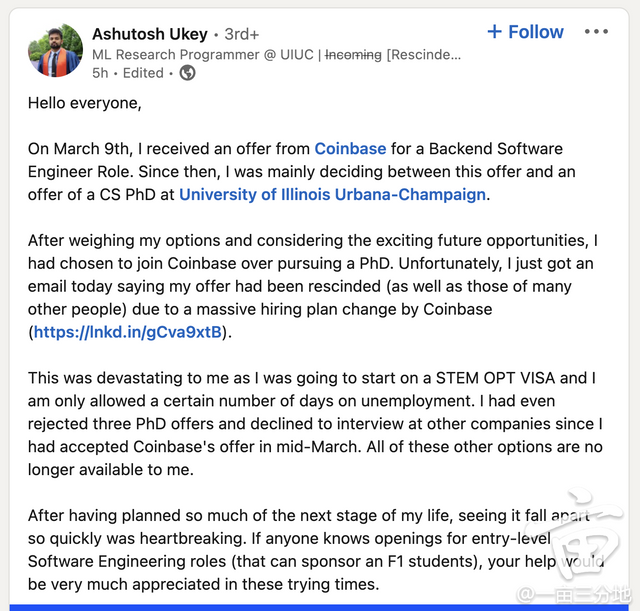The height and width of the screenshot is (611, 640).
Task: Click the Follow button
Action: (526, 32)
